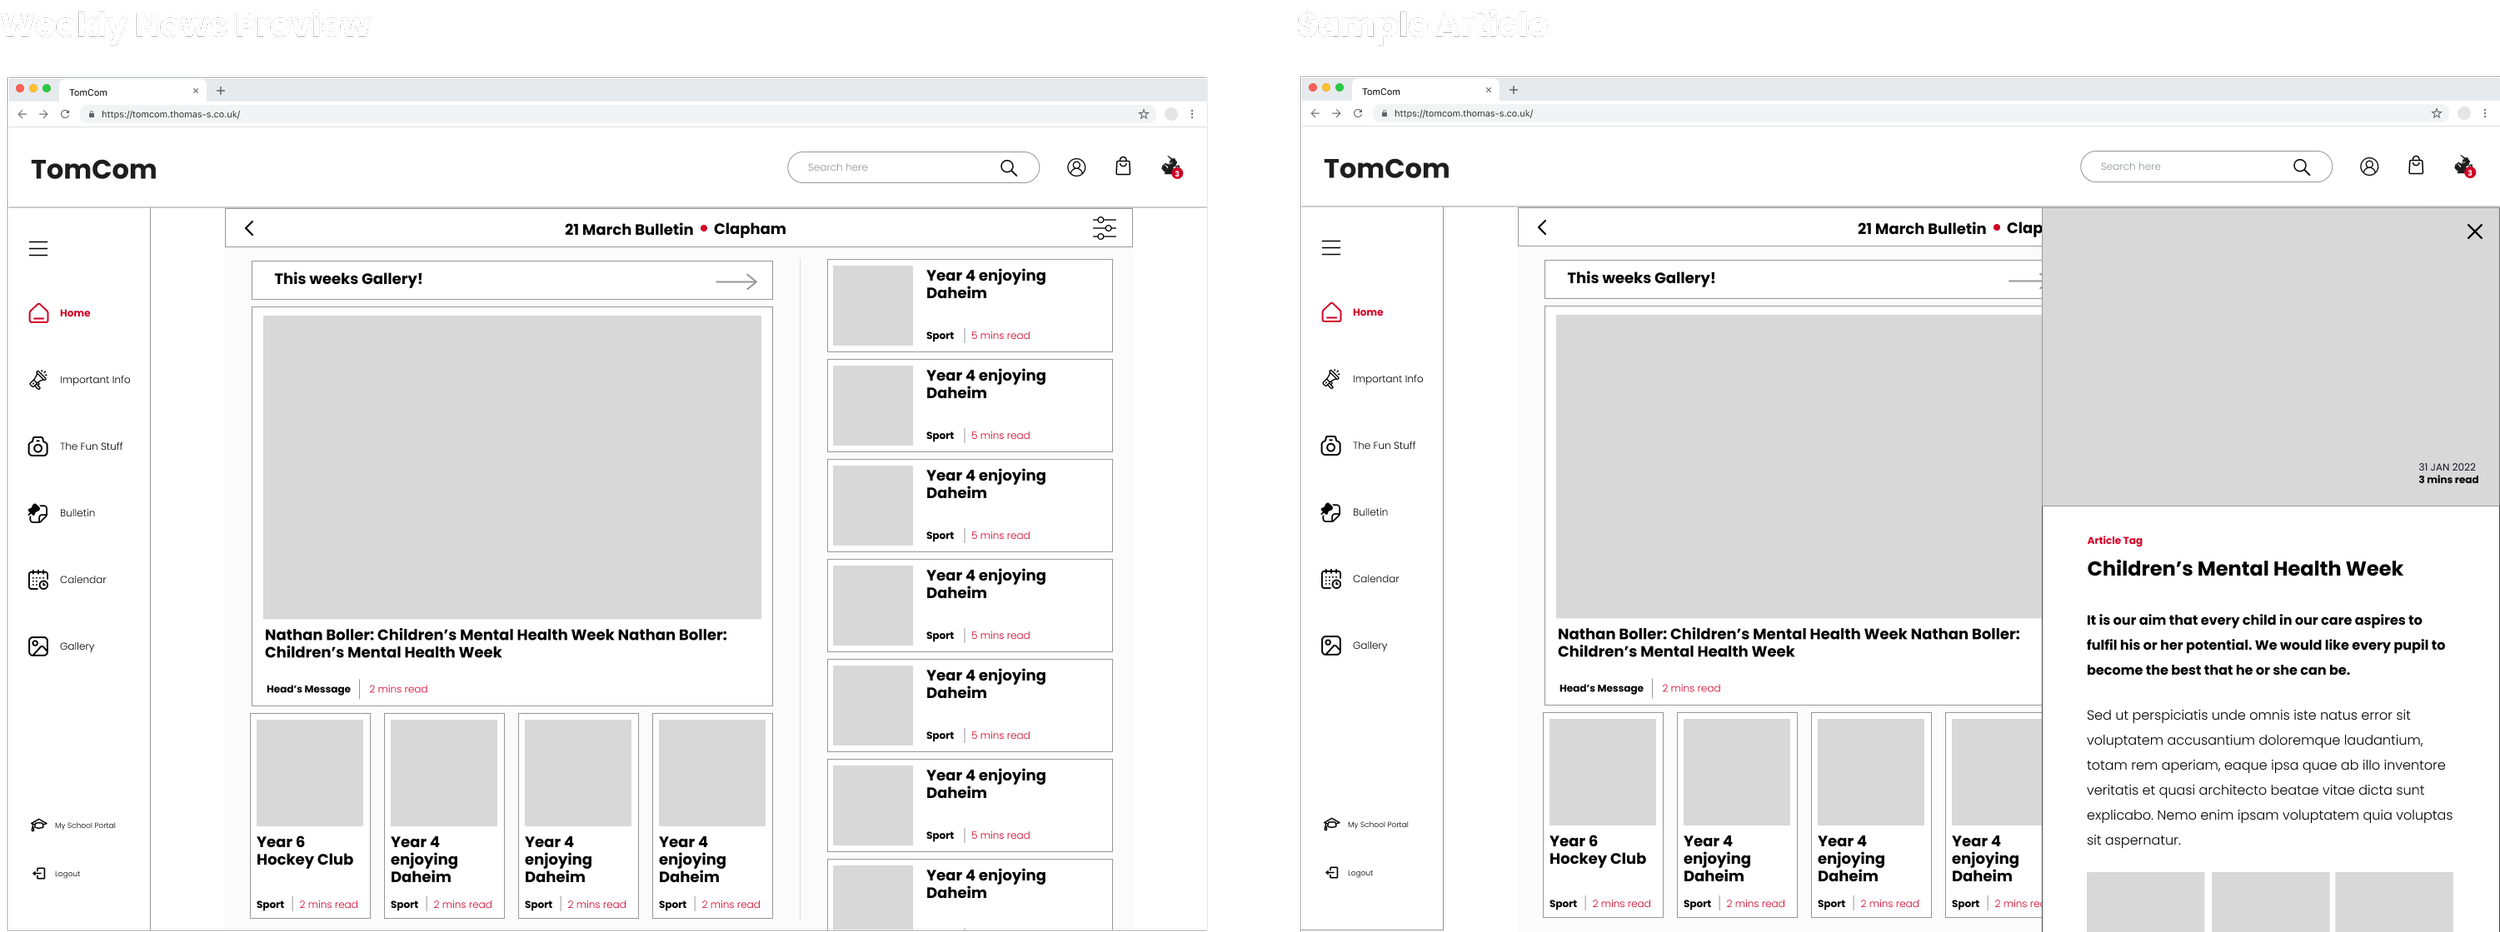
Task: Open My School Portal in left browser
Action: 73,825
